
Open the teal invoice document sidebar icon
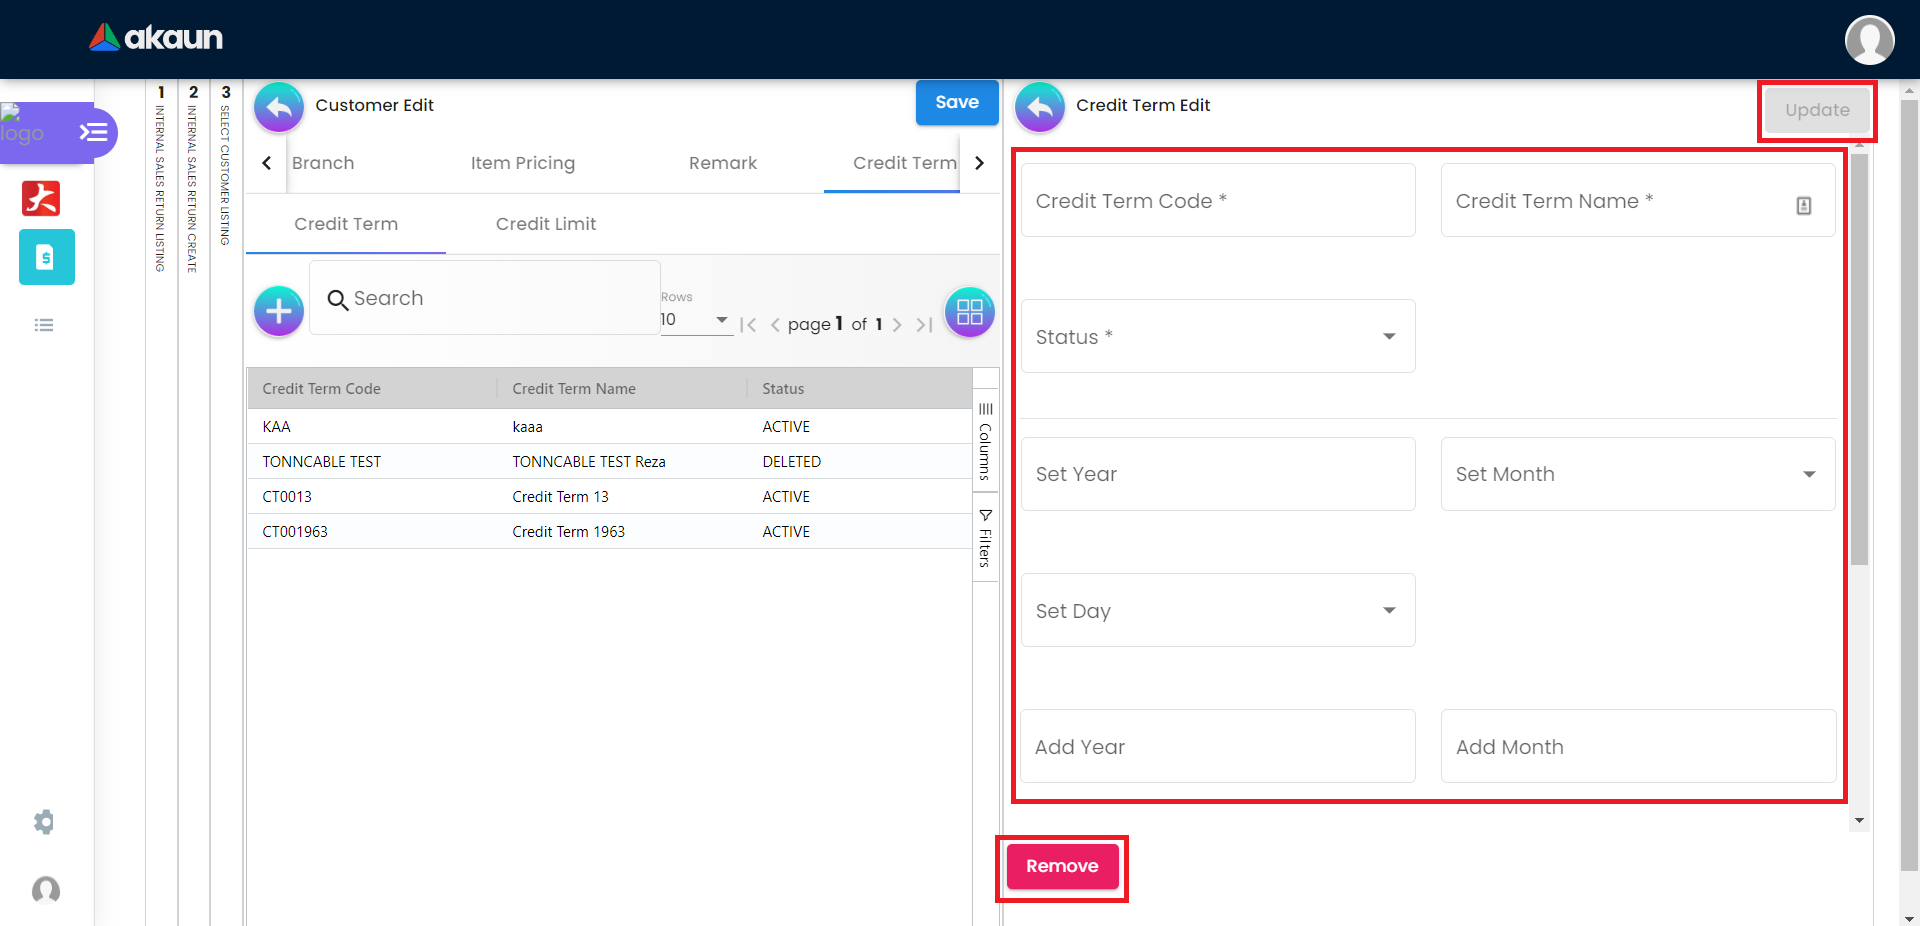(x=46, y=257)
